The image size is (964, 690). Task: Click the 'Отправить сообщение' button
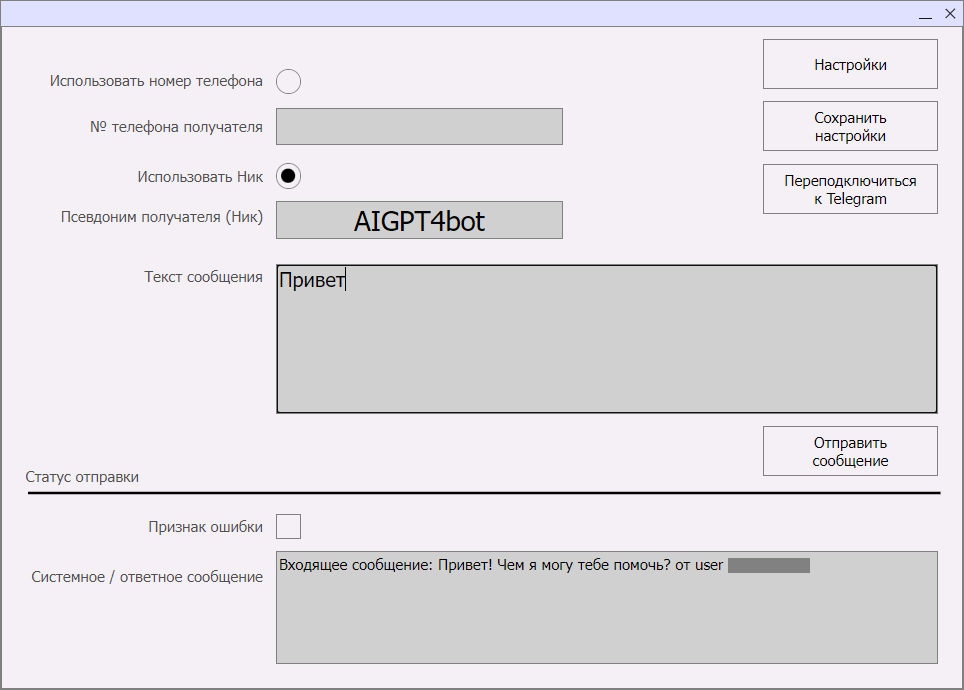click(849, 450)
